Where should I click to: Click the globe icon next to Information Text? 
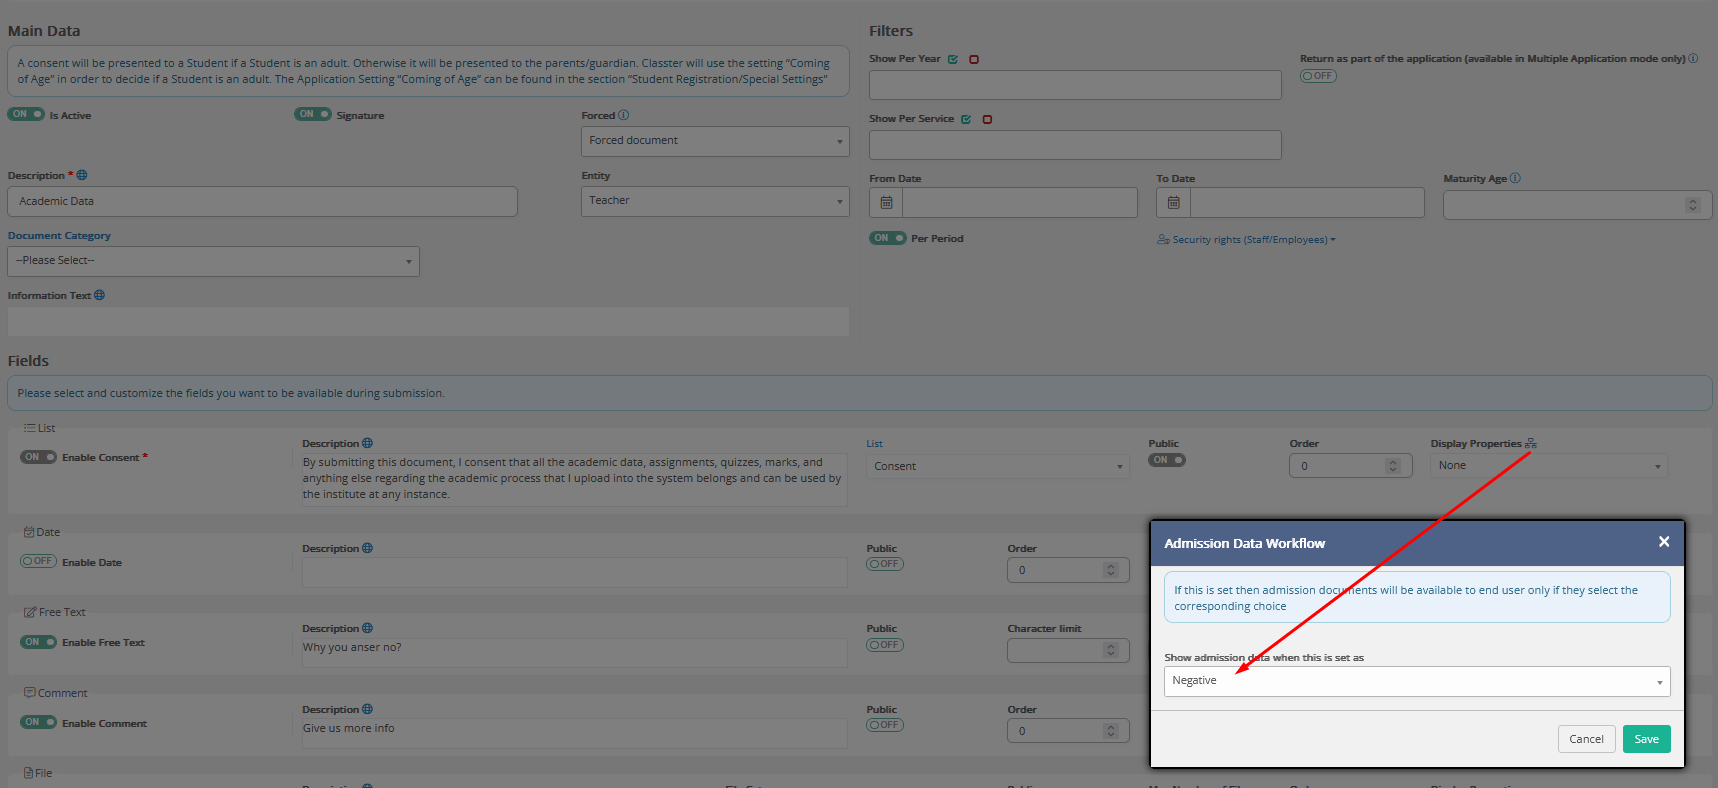99,295
